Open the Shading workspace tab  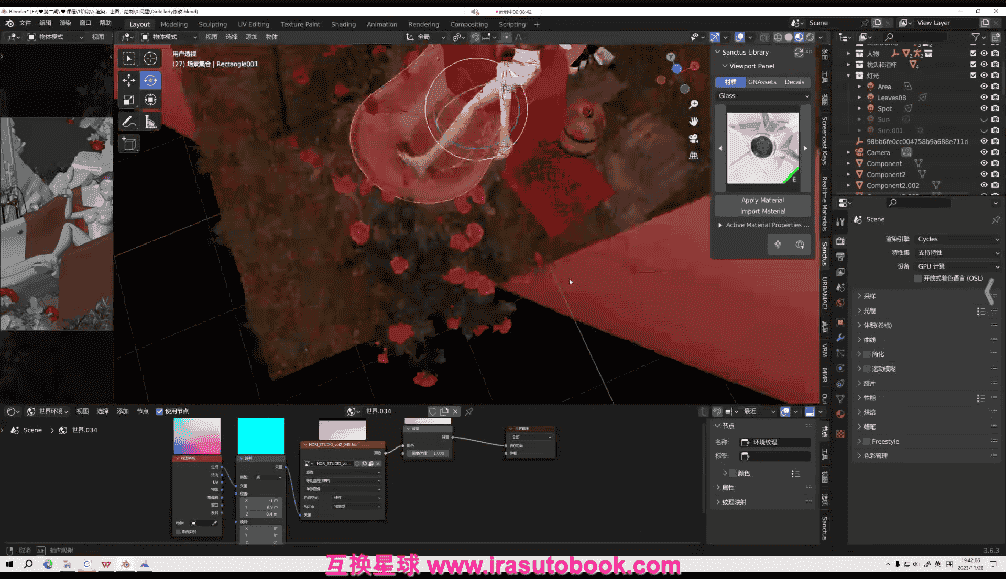point(343,24)
